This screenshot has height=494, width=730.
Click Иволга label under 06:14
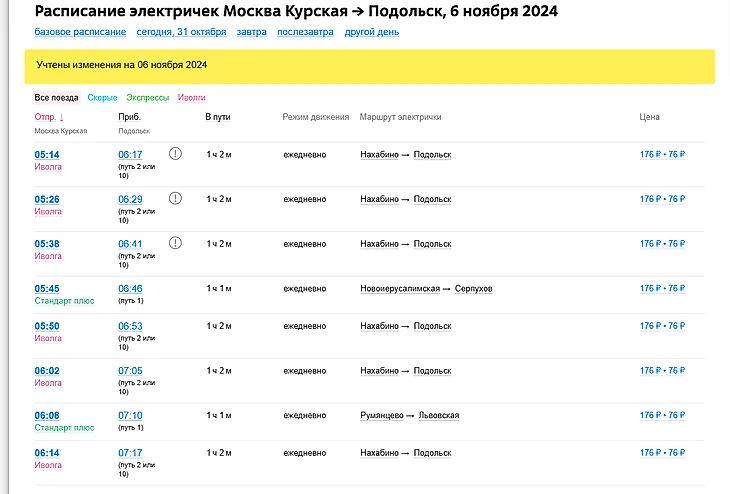[x=48, y=465]
